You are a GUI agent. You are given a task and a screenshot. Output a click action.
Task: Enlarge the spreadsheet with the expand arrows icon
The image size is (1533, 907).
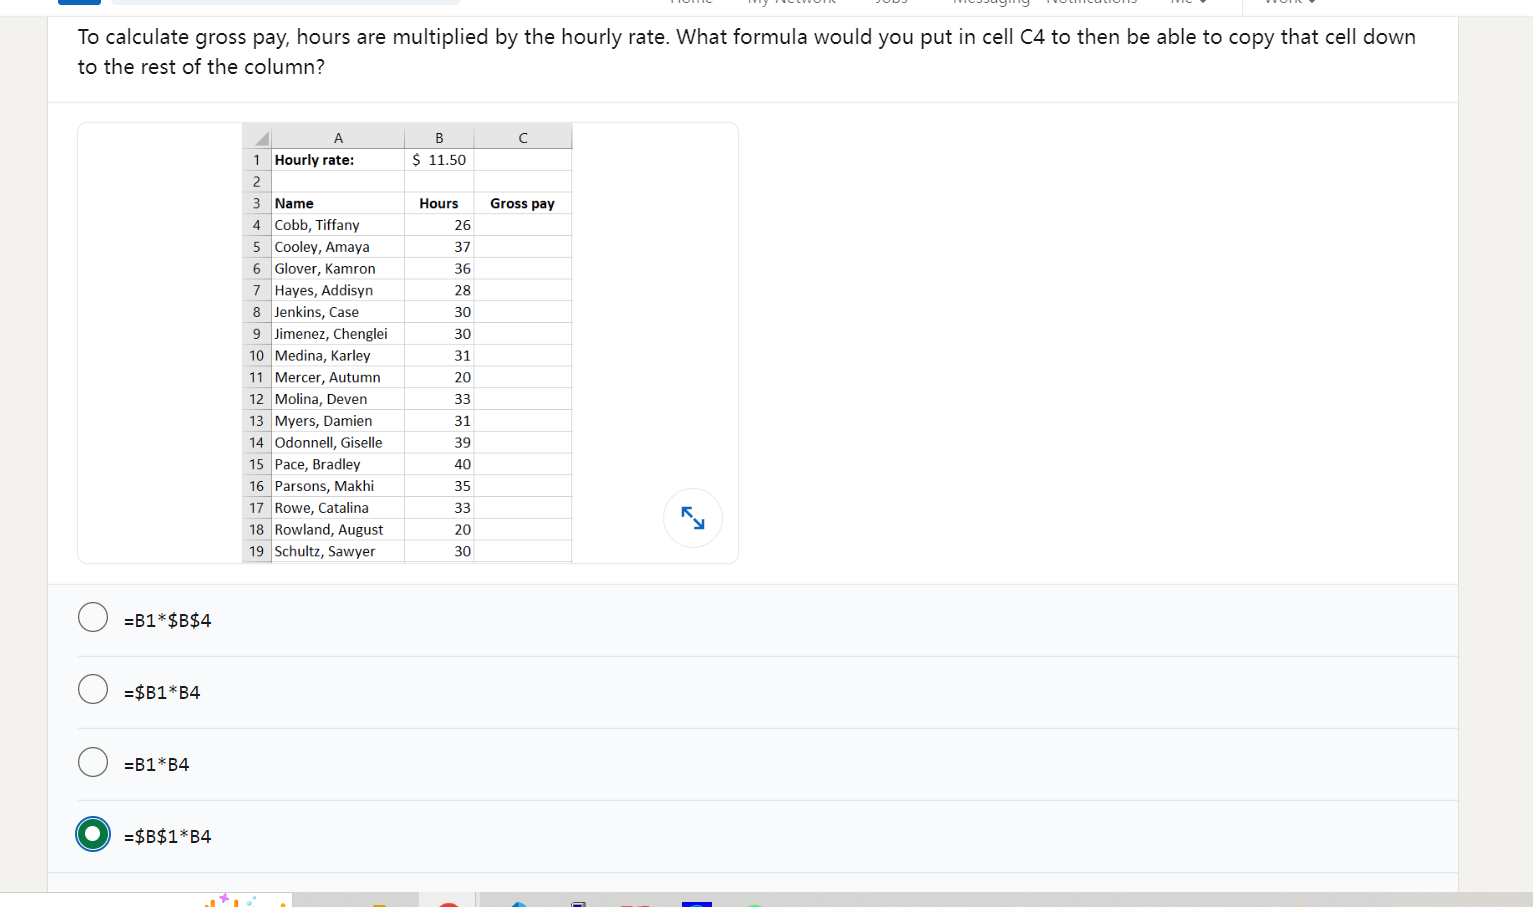click(692, 518)
